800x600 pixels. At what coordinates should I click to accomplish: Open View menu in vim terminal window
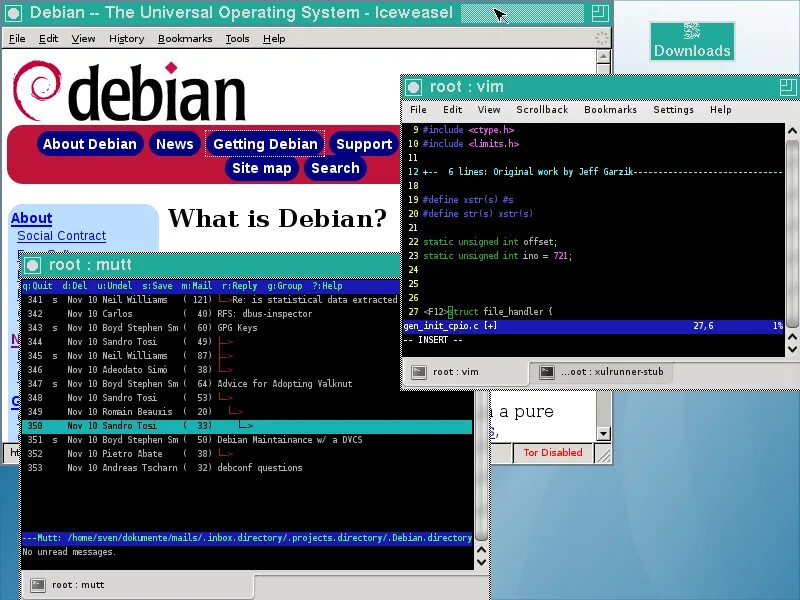[489, 110]
